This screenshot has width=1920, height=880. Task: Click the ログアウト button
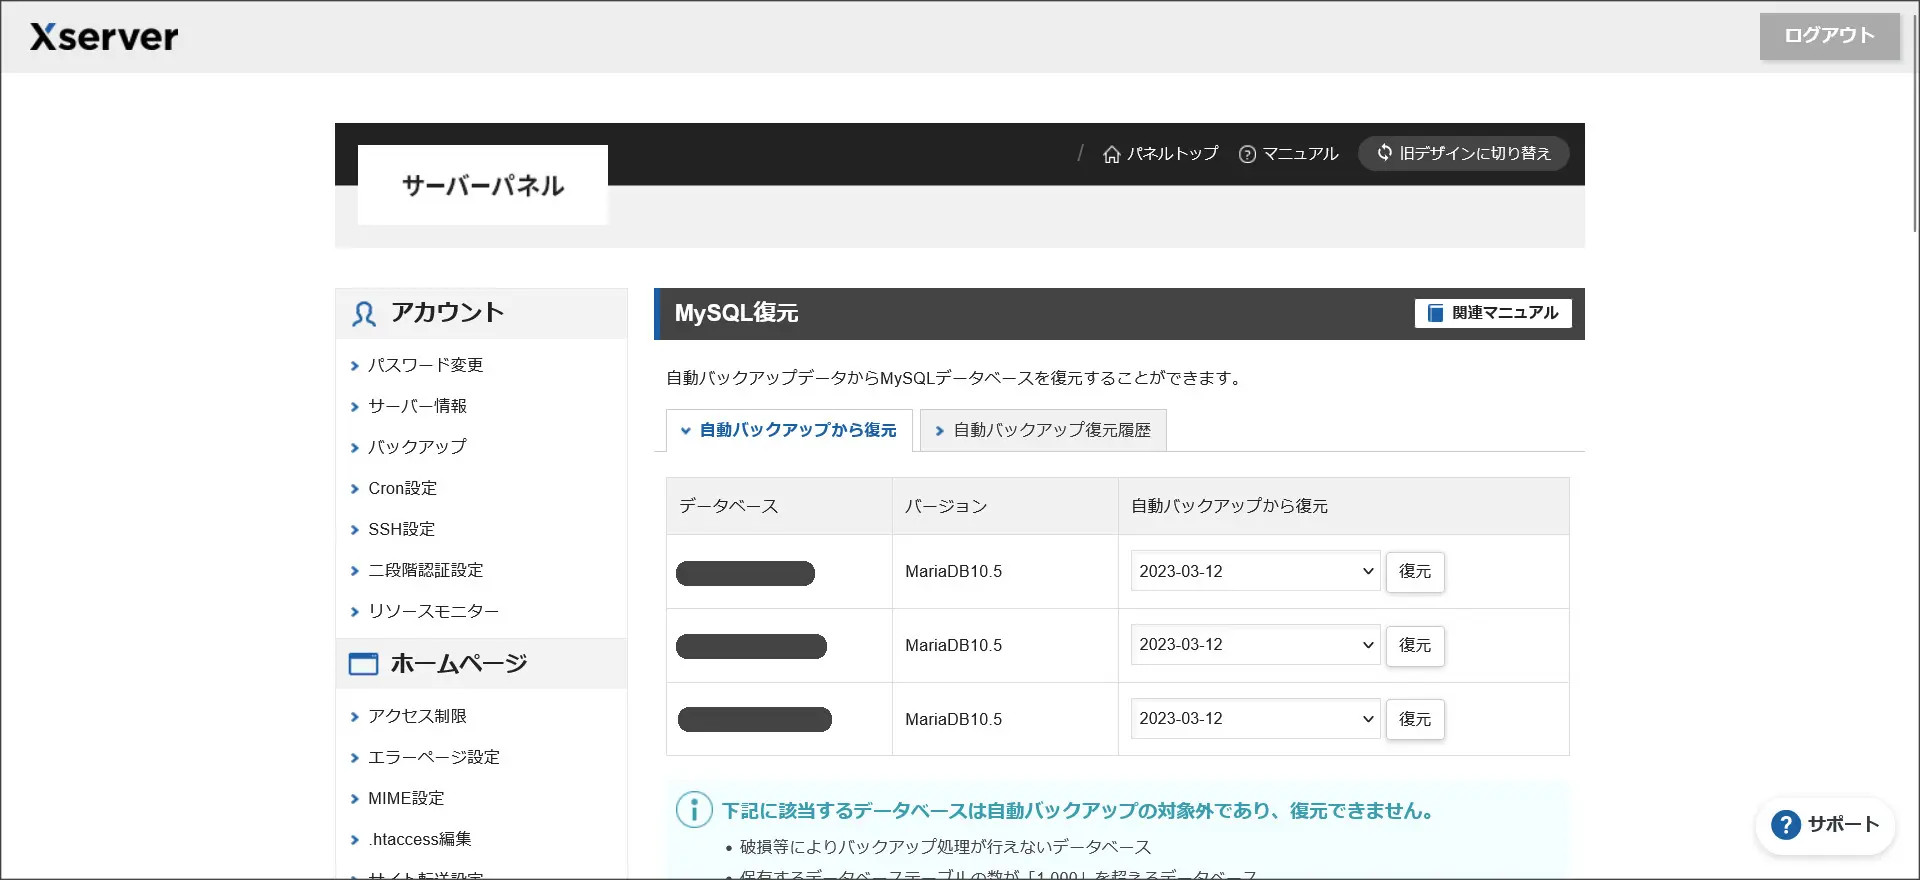pos(1829,36)
